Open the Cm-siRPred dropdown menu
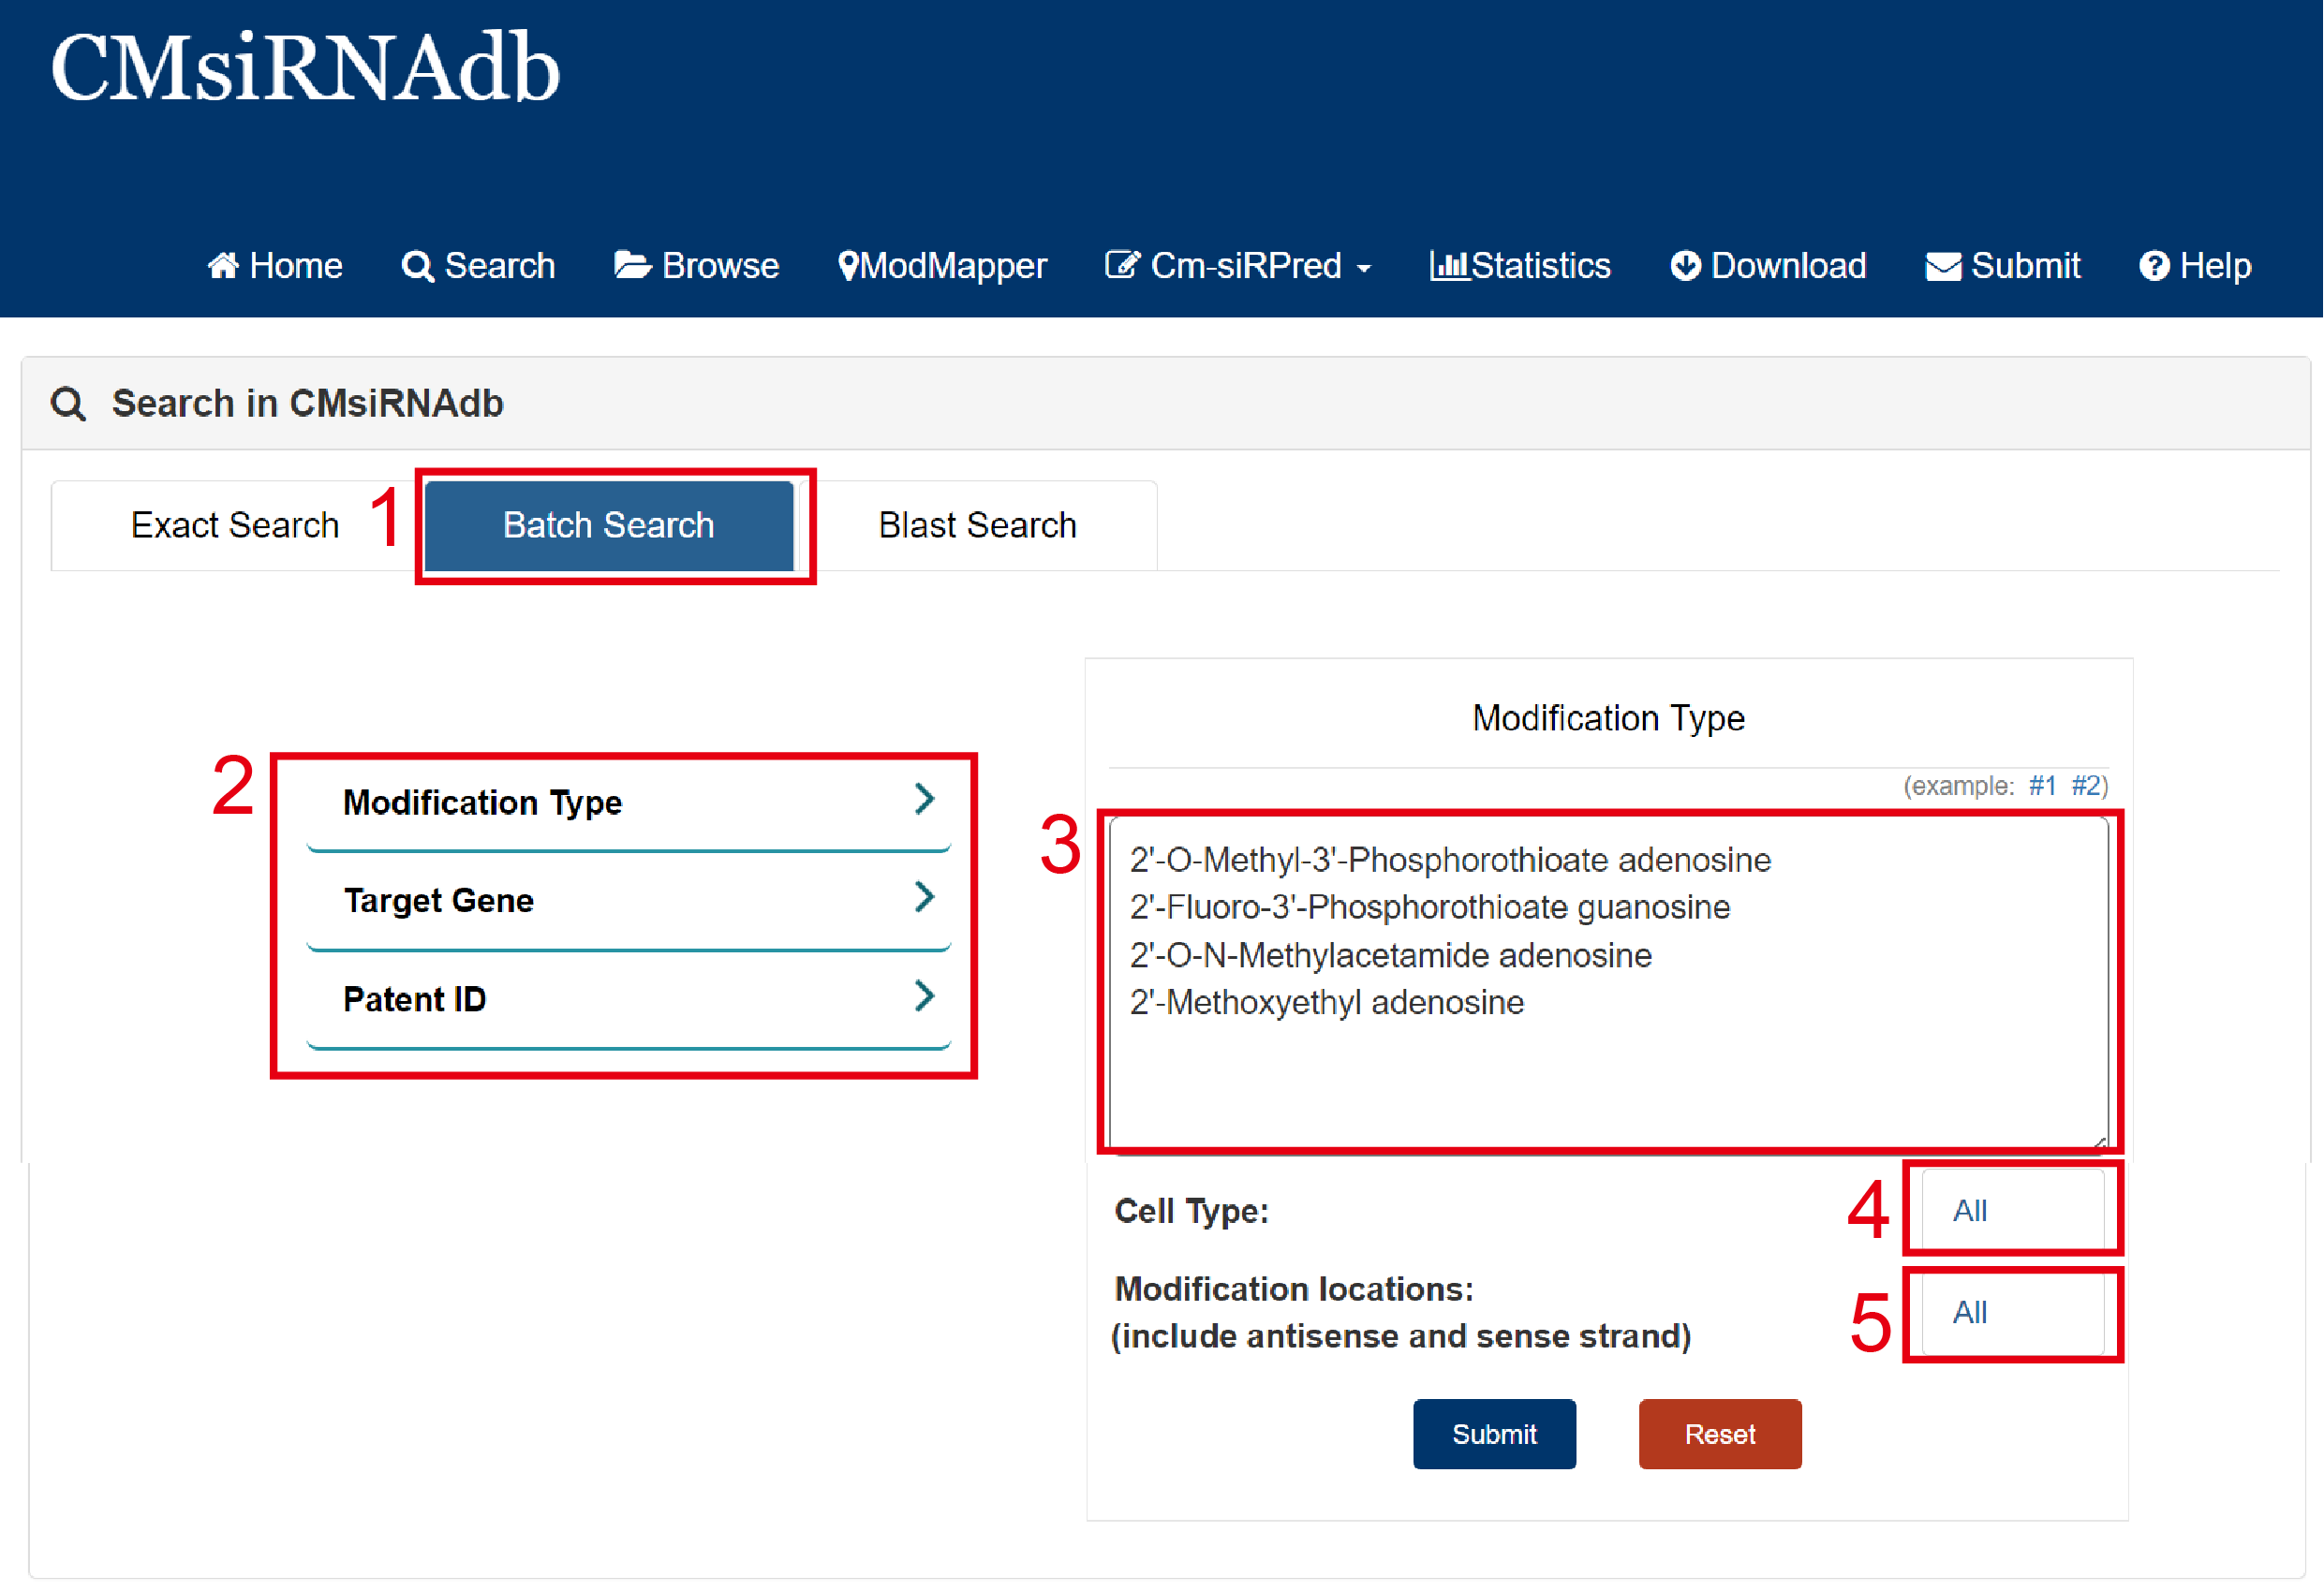The image size is (2324, 1591). [1238, 267]
